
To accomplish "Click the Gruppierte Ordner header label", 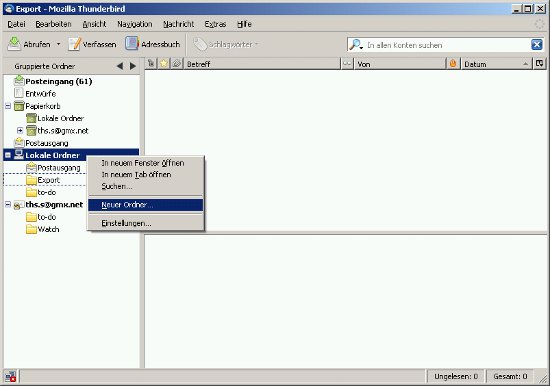I will coord(45,66).
